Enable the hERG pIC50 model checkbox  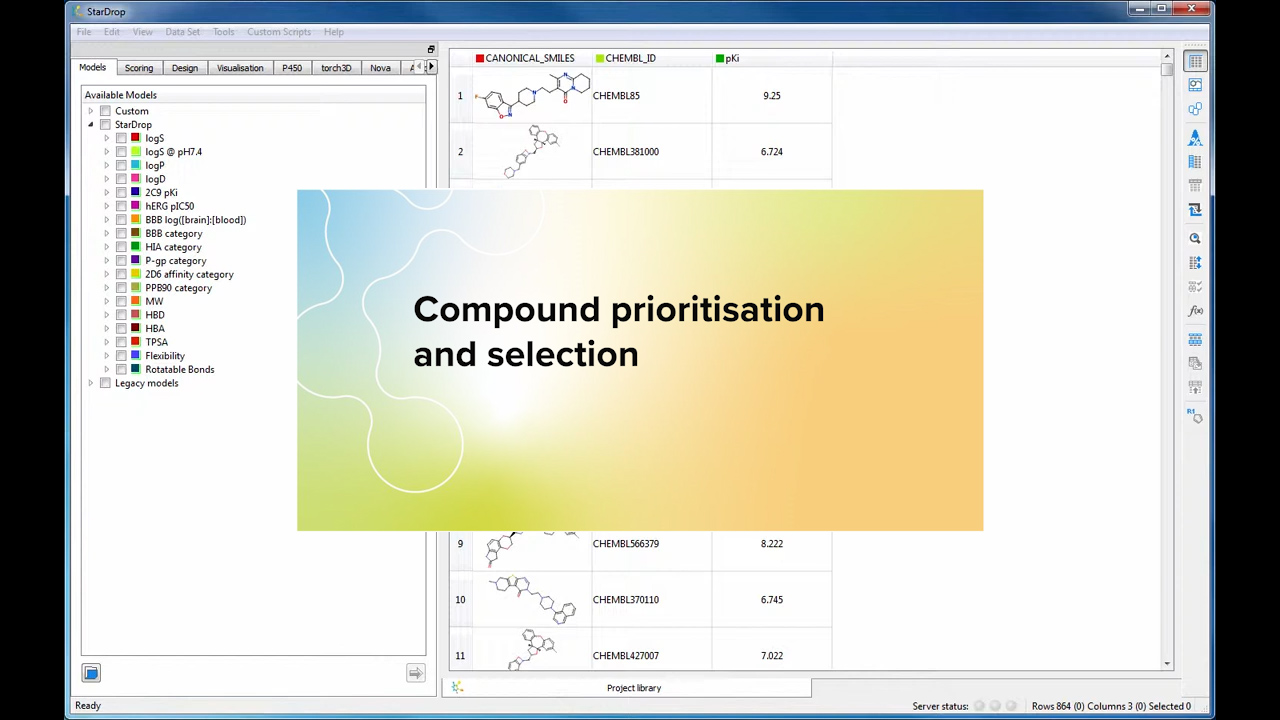tap(121, 206)
